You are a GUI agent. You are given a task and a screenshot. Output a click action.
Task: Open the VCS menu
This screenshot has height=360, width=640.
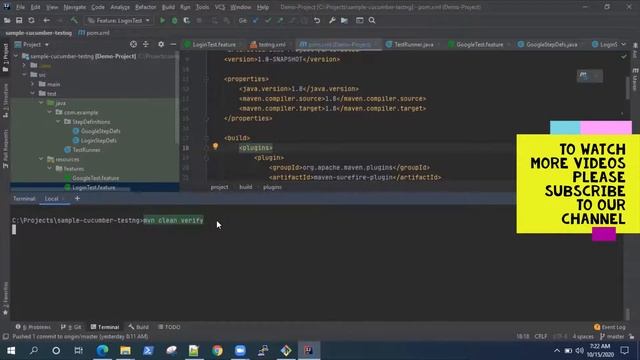(x=220, y=7)
